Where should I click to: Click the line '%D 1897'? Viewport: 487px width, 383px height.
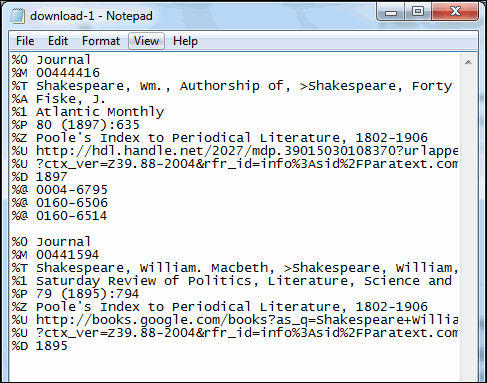pos(40,177)
